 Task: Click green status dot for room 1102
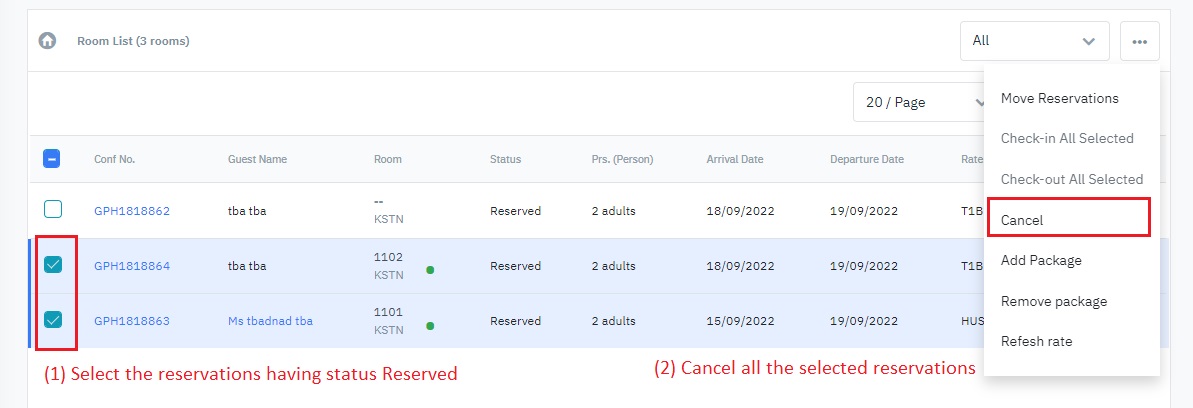click(430, 270)
